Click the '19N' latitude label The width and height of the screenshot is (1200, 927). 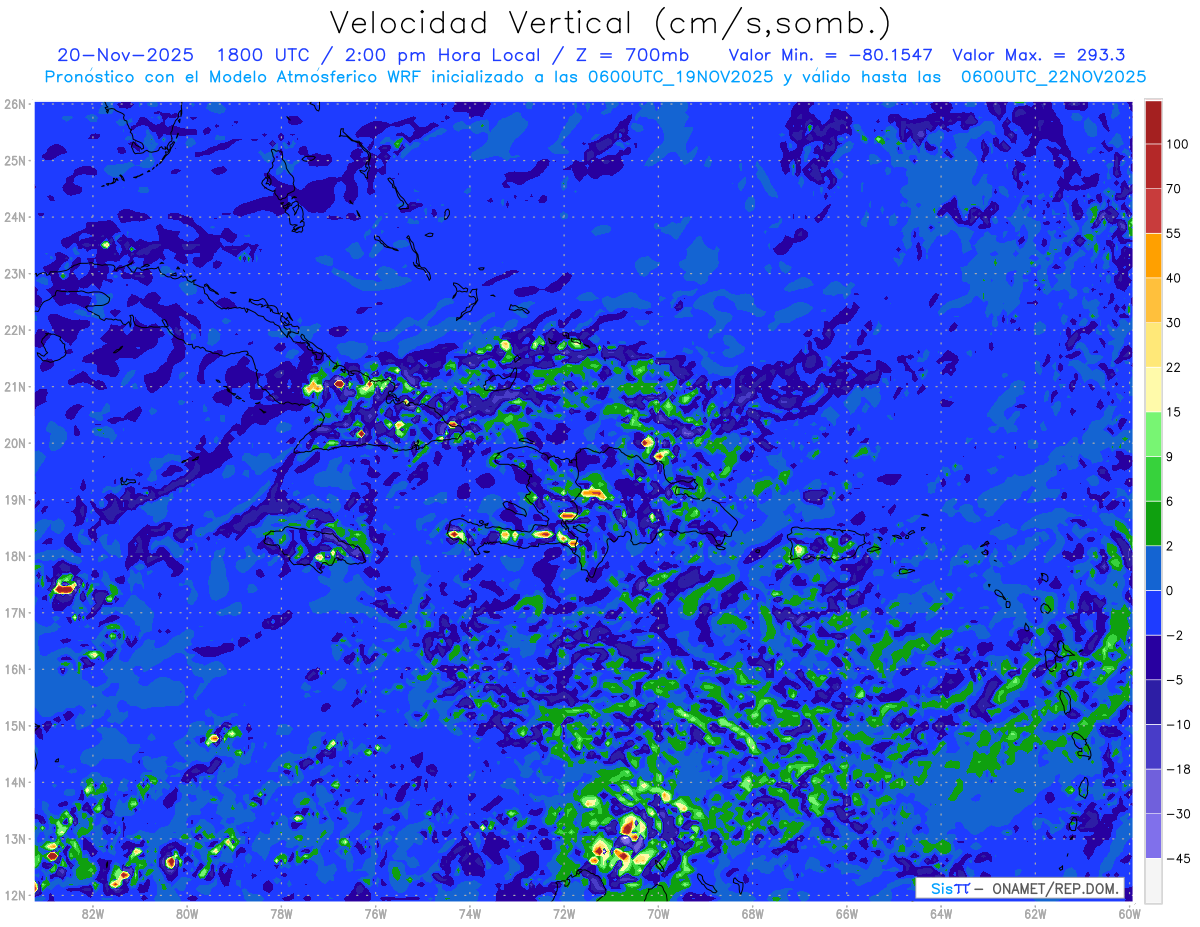click(14, 500)
